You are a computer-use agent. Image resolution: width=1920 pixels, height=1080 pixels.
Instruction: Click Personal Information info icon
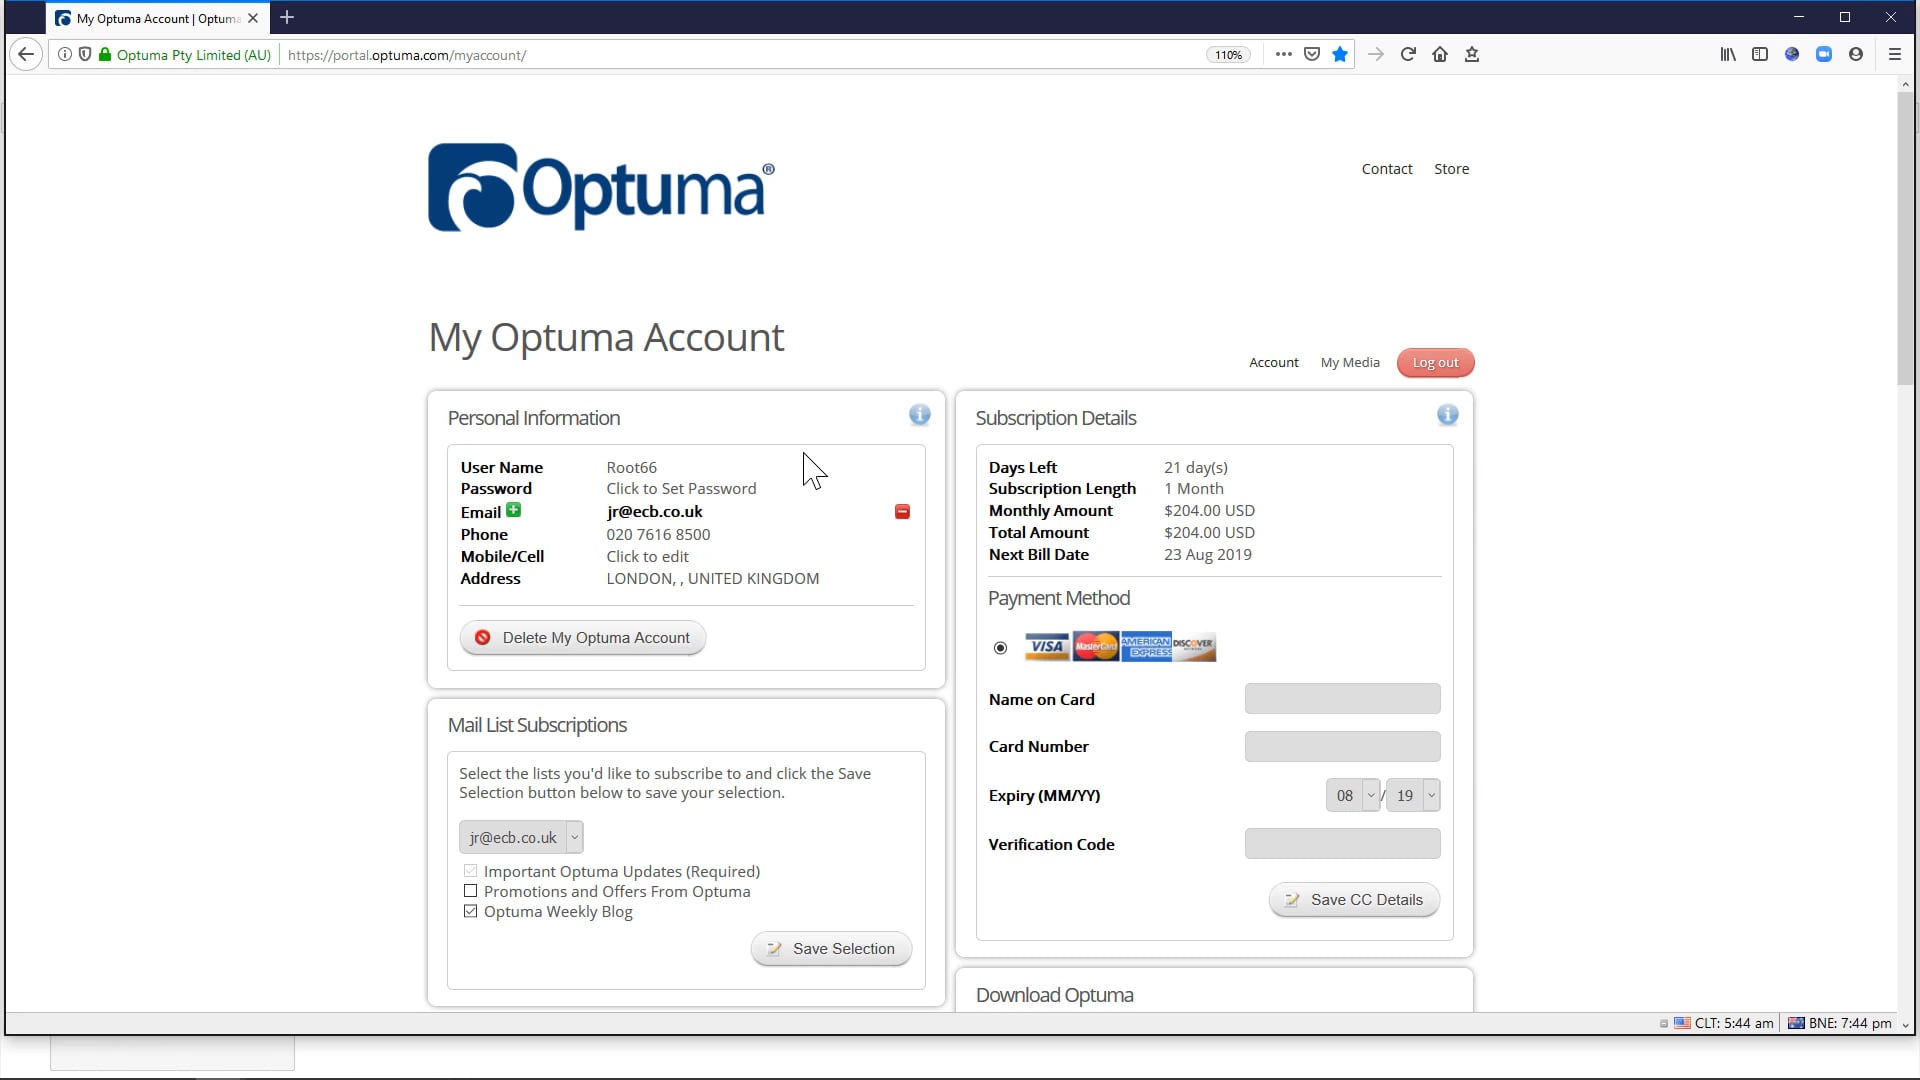919,415
